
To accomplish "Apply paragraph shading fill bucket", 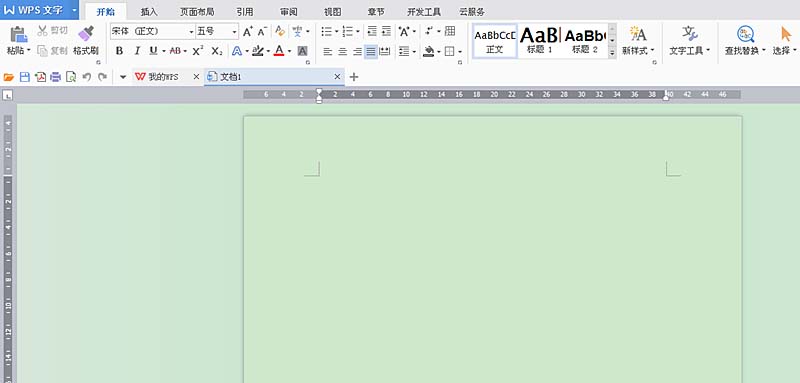I will pos(429,51).
